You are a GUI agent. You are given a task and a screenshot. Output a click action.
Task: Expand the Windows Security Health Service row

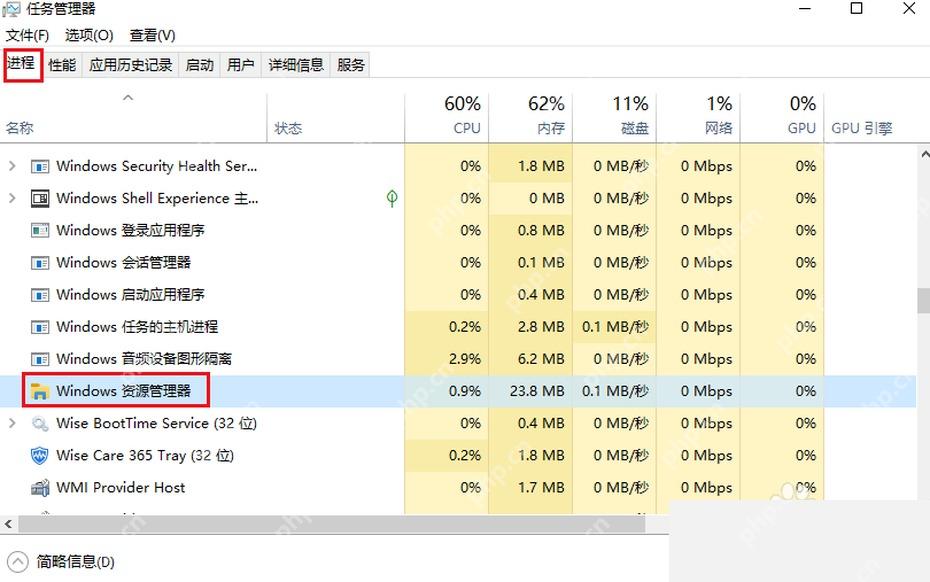click(12, 166)
